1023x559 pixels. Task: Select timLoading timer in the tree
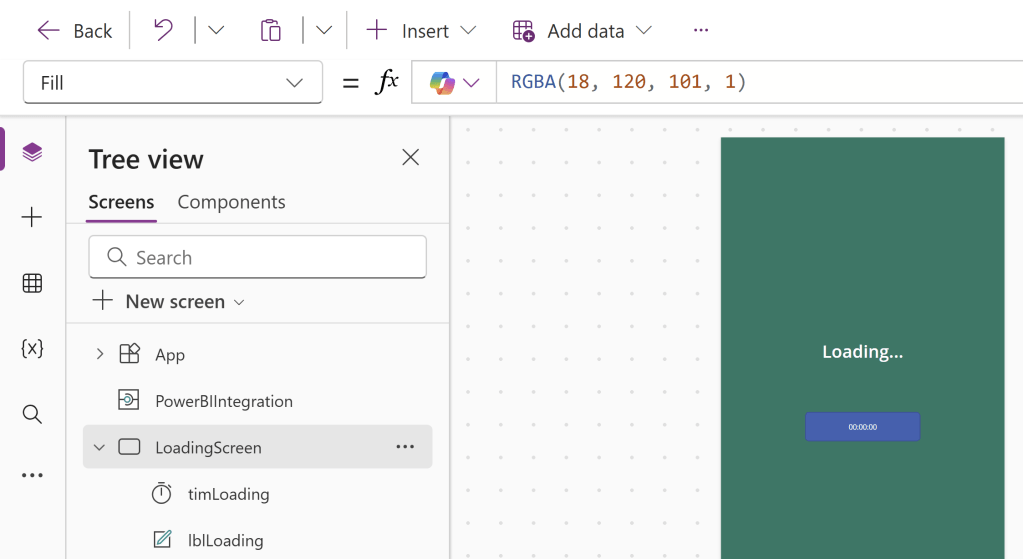tap(228, 494)
